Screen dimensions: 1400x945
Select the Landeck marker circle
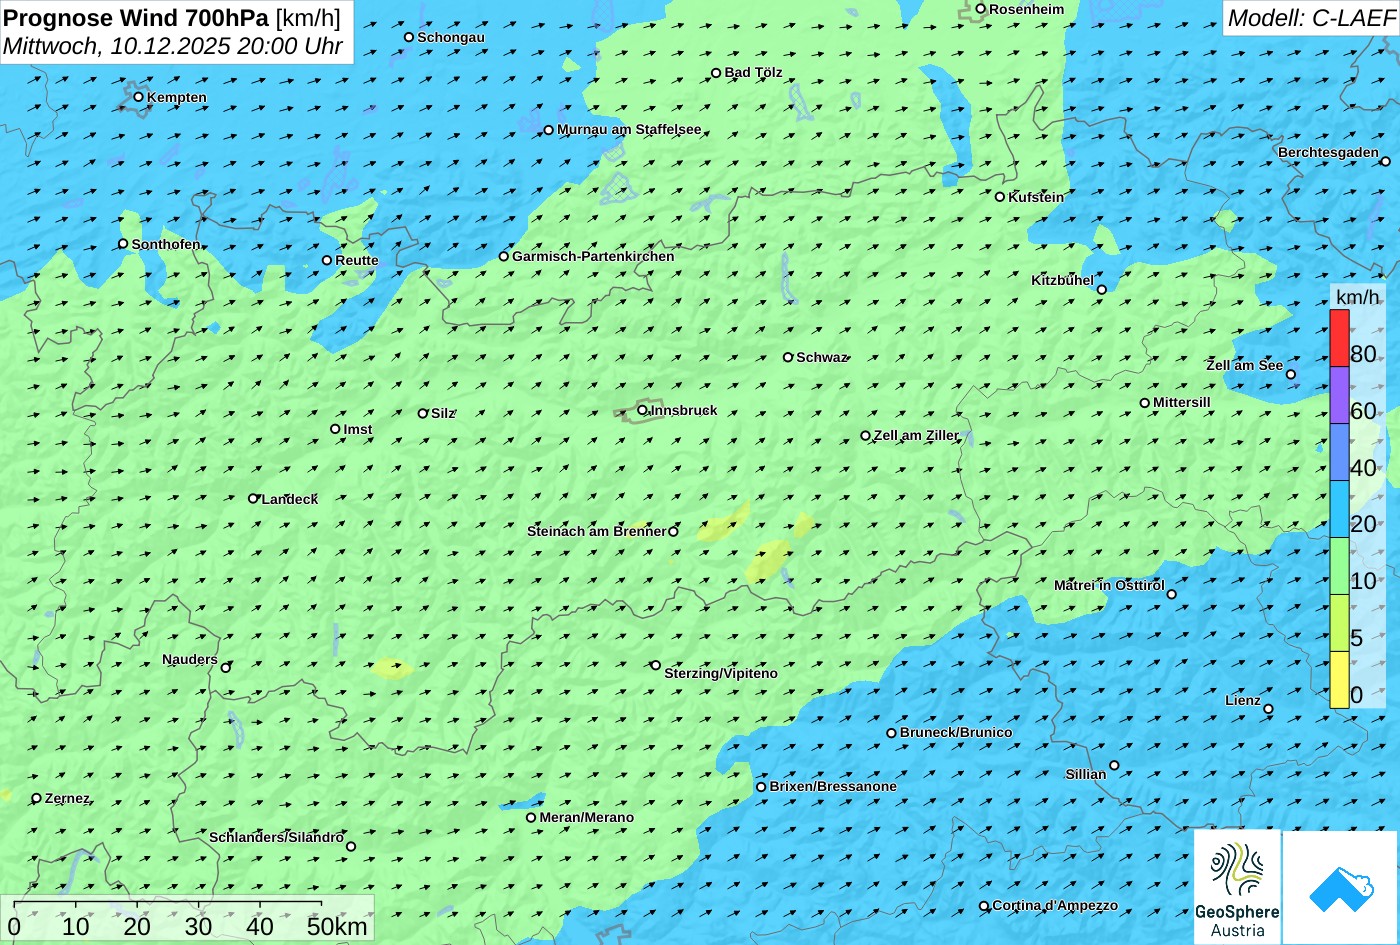pyautogui.click(x=253, y=498)
